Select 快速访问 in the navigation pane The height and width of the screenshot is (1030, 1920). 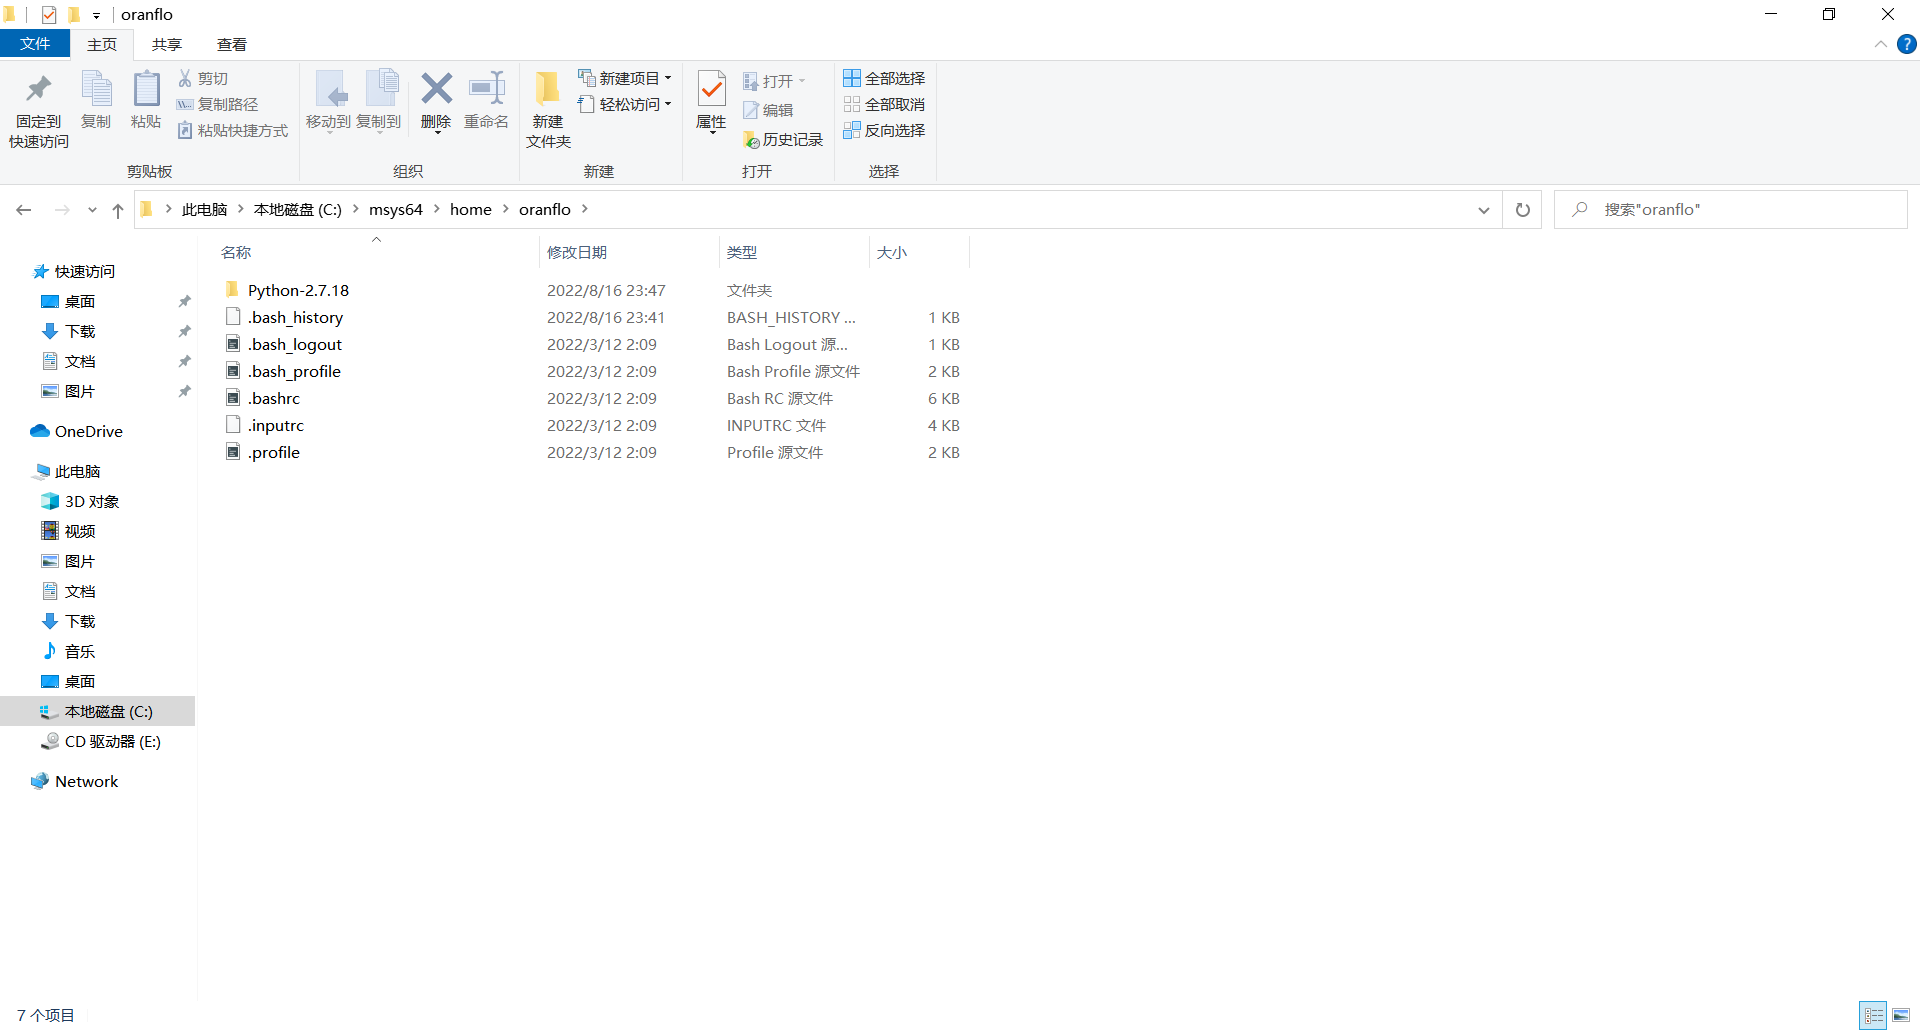(x=85, y=271)
